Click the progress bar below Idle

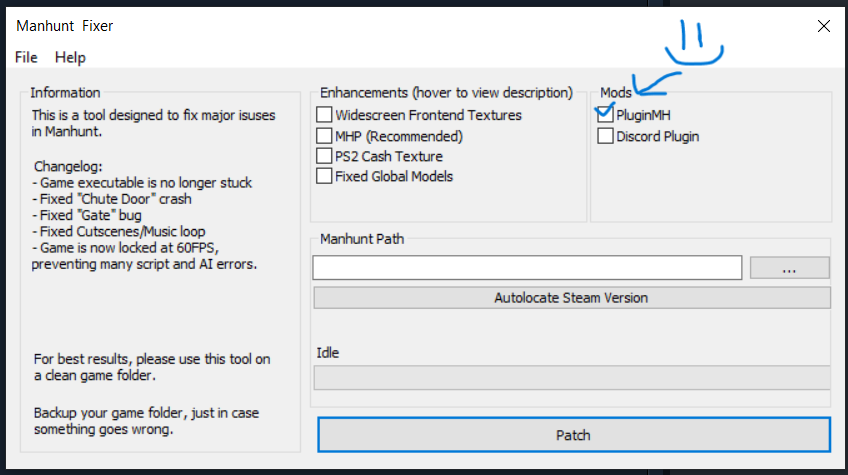(x=571, y=378)
